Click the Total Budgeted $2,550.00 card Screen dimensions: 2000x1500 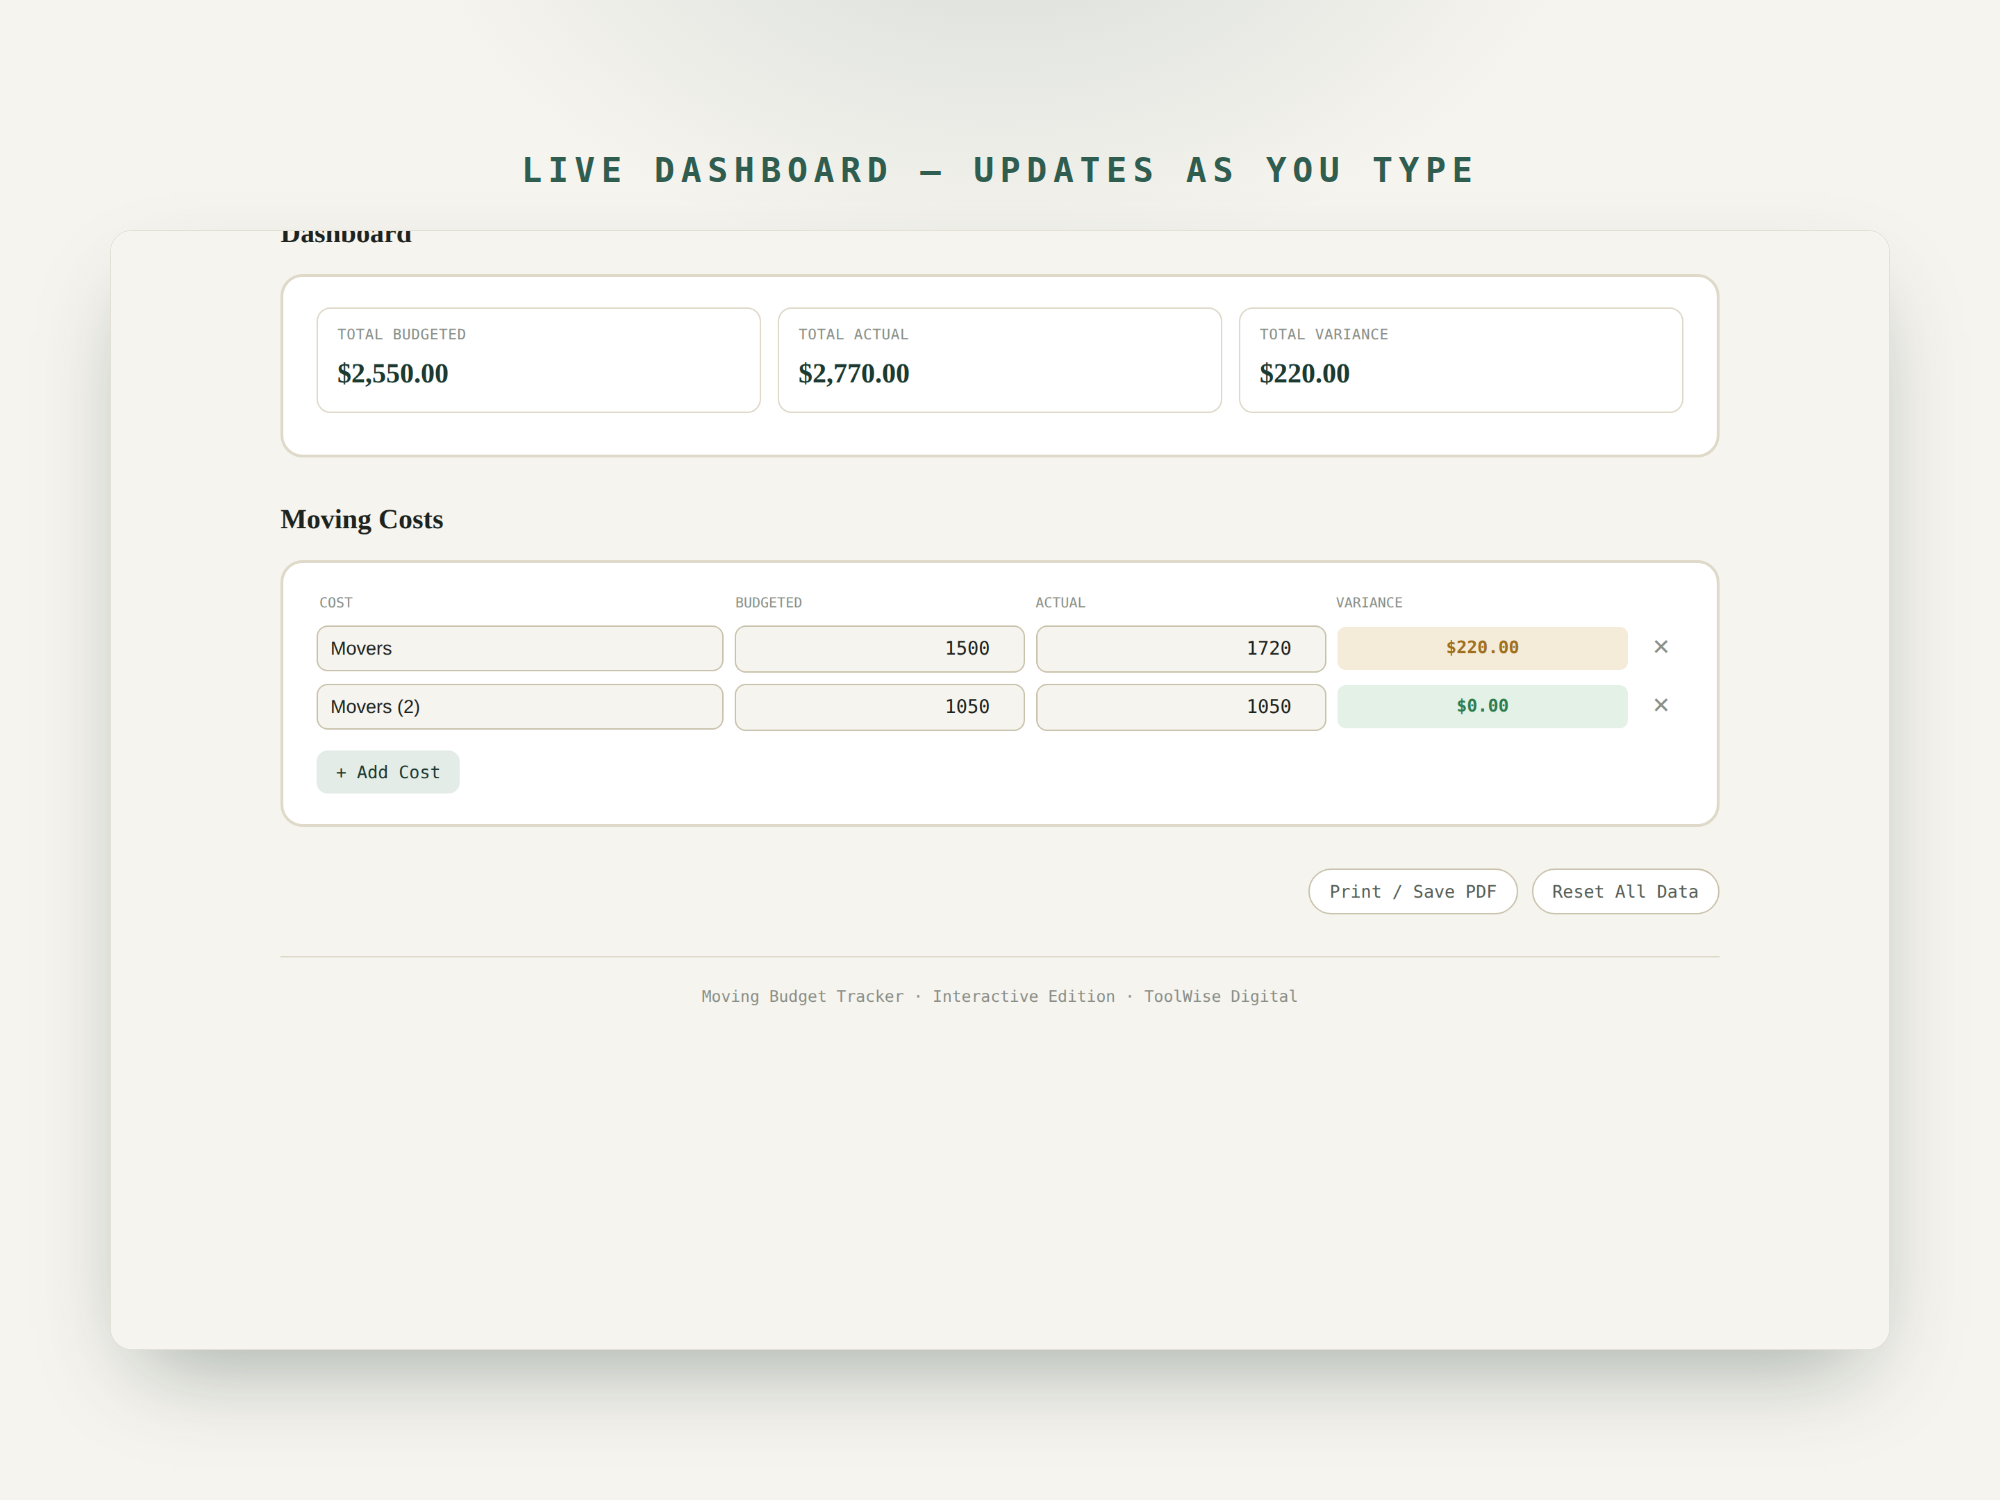pyautogui.click(x=539, y=360)
